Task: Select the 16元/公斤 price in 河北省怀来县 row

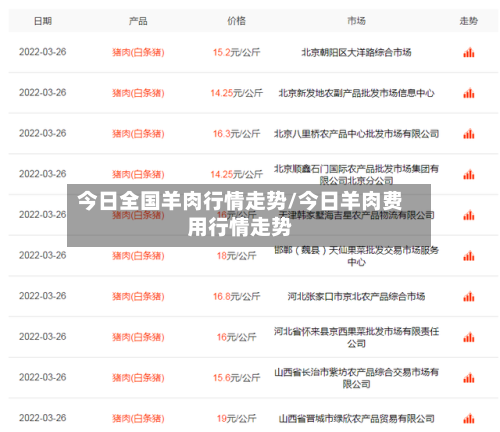Action: [x=236, y=337]
